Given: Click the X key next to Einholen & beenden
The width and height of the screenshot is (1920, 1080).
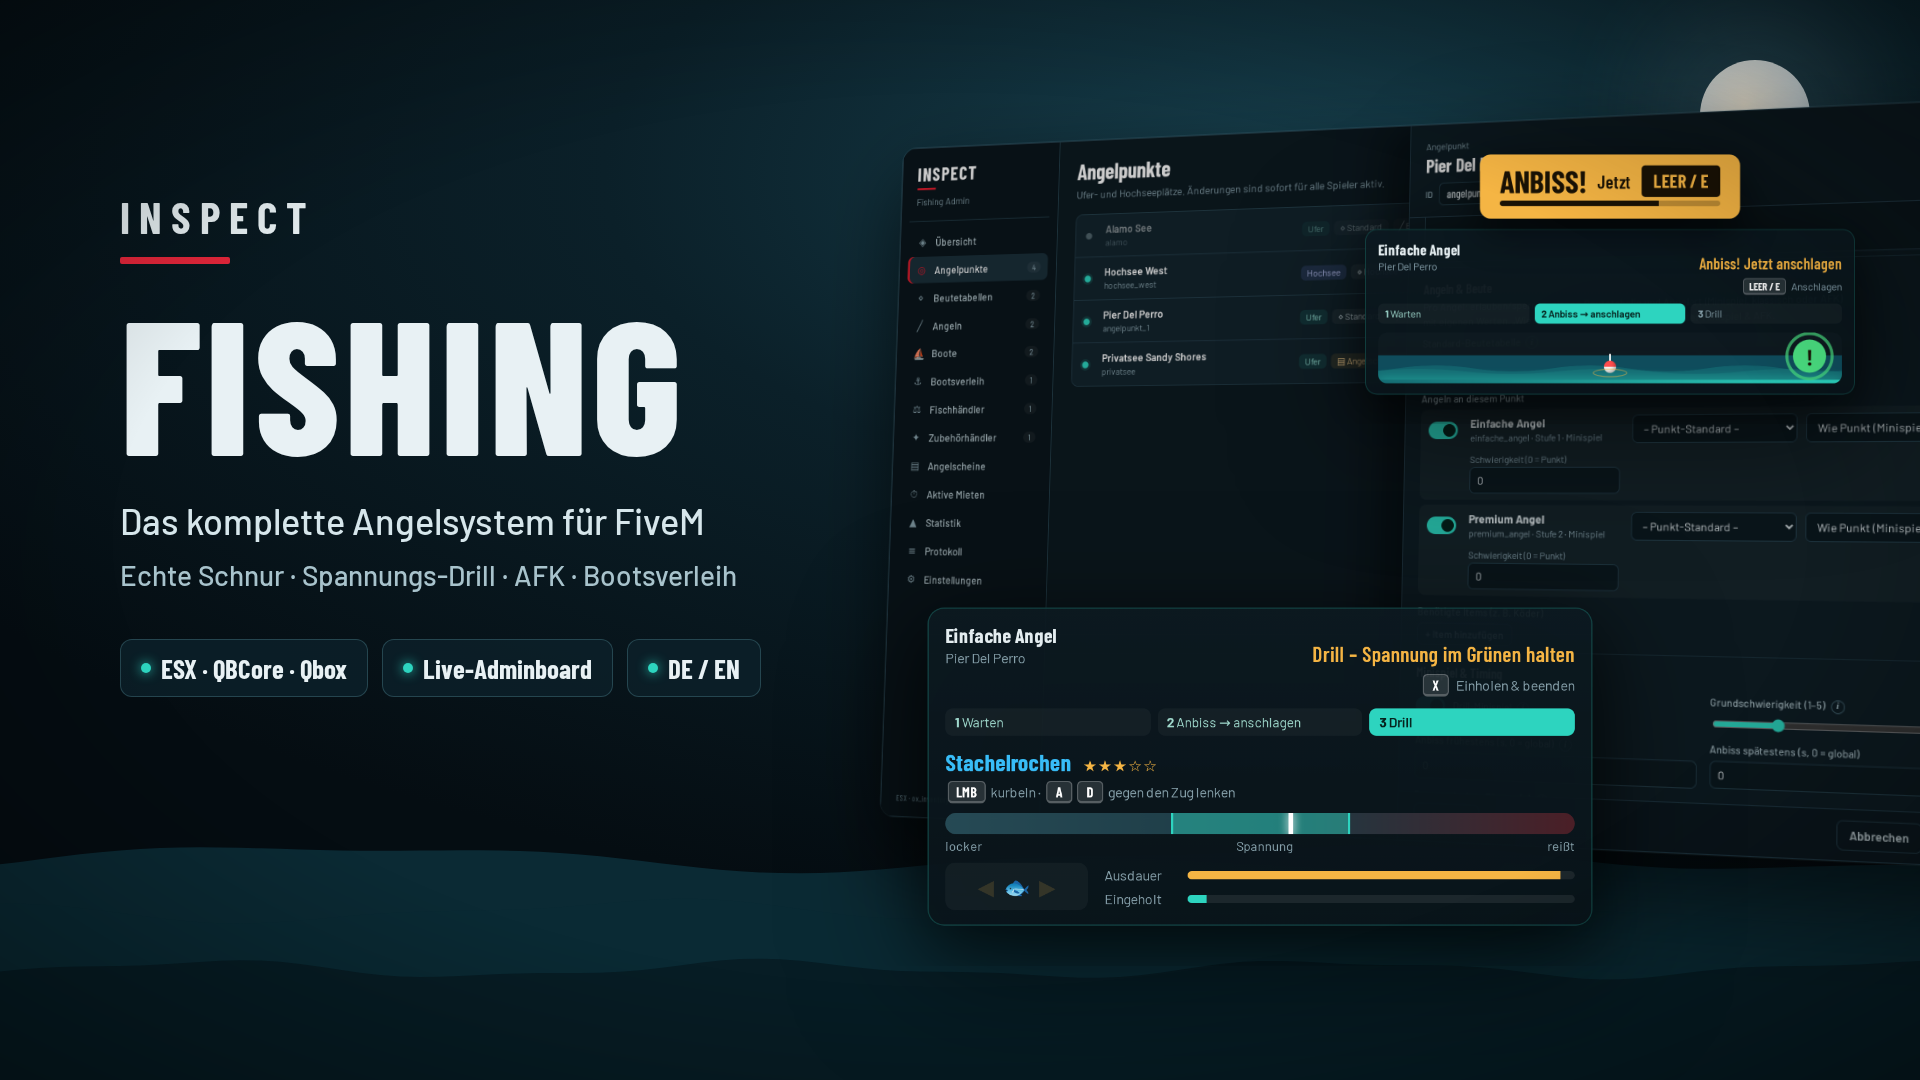Looking at the screenshot, I should coord(1435,685).
